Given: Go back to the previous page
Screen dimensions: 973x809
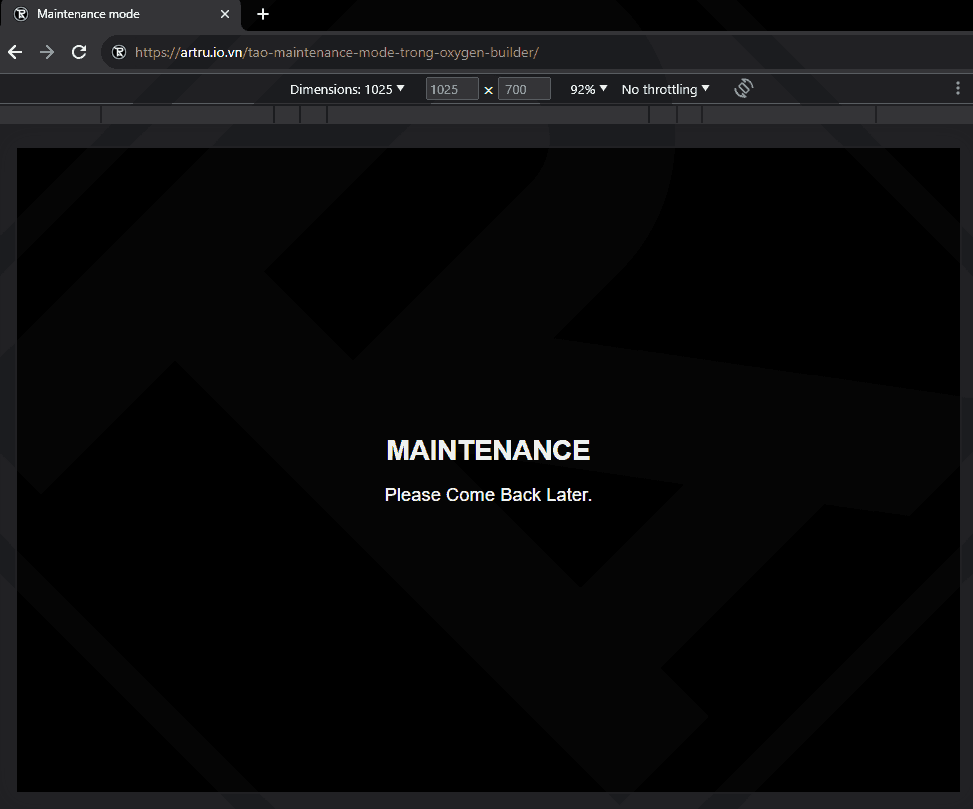Looking at the screenshot, I should click(x=15, y=52).
